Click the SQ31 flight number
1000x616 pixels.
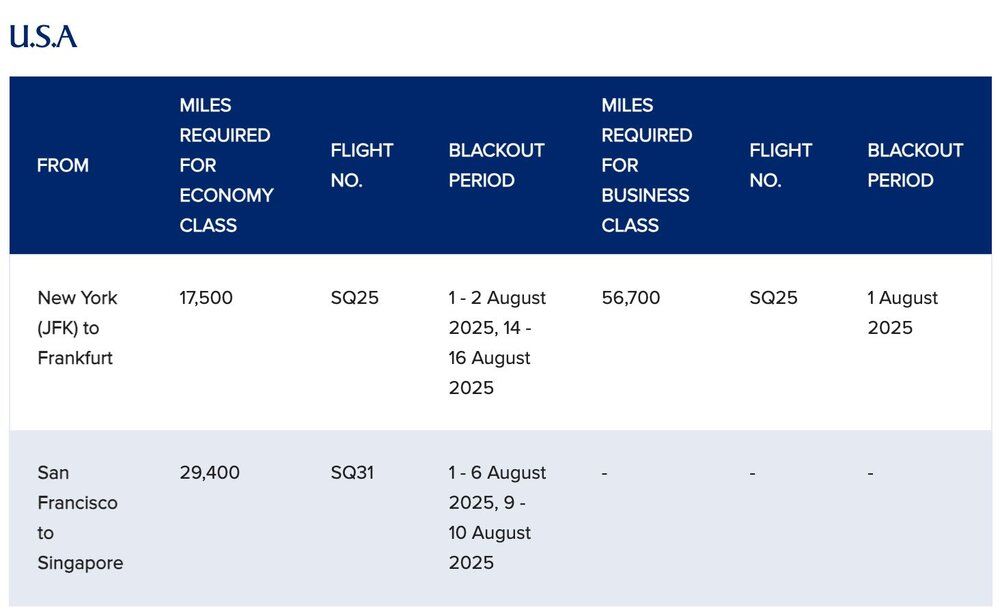click(352, 472)
